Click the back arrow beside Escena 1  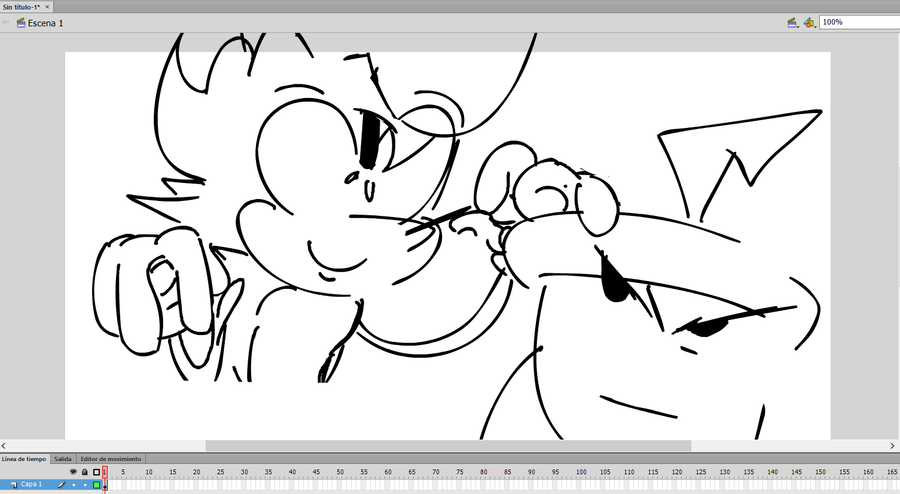6,23
